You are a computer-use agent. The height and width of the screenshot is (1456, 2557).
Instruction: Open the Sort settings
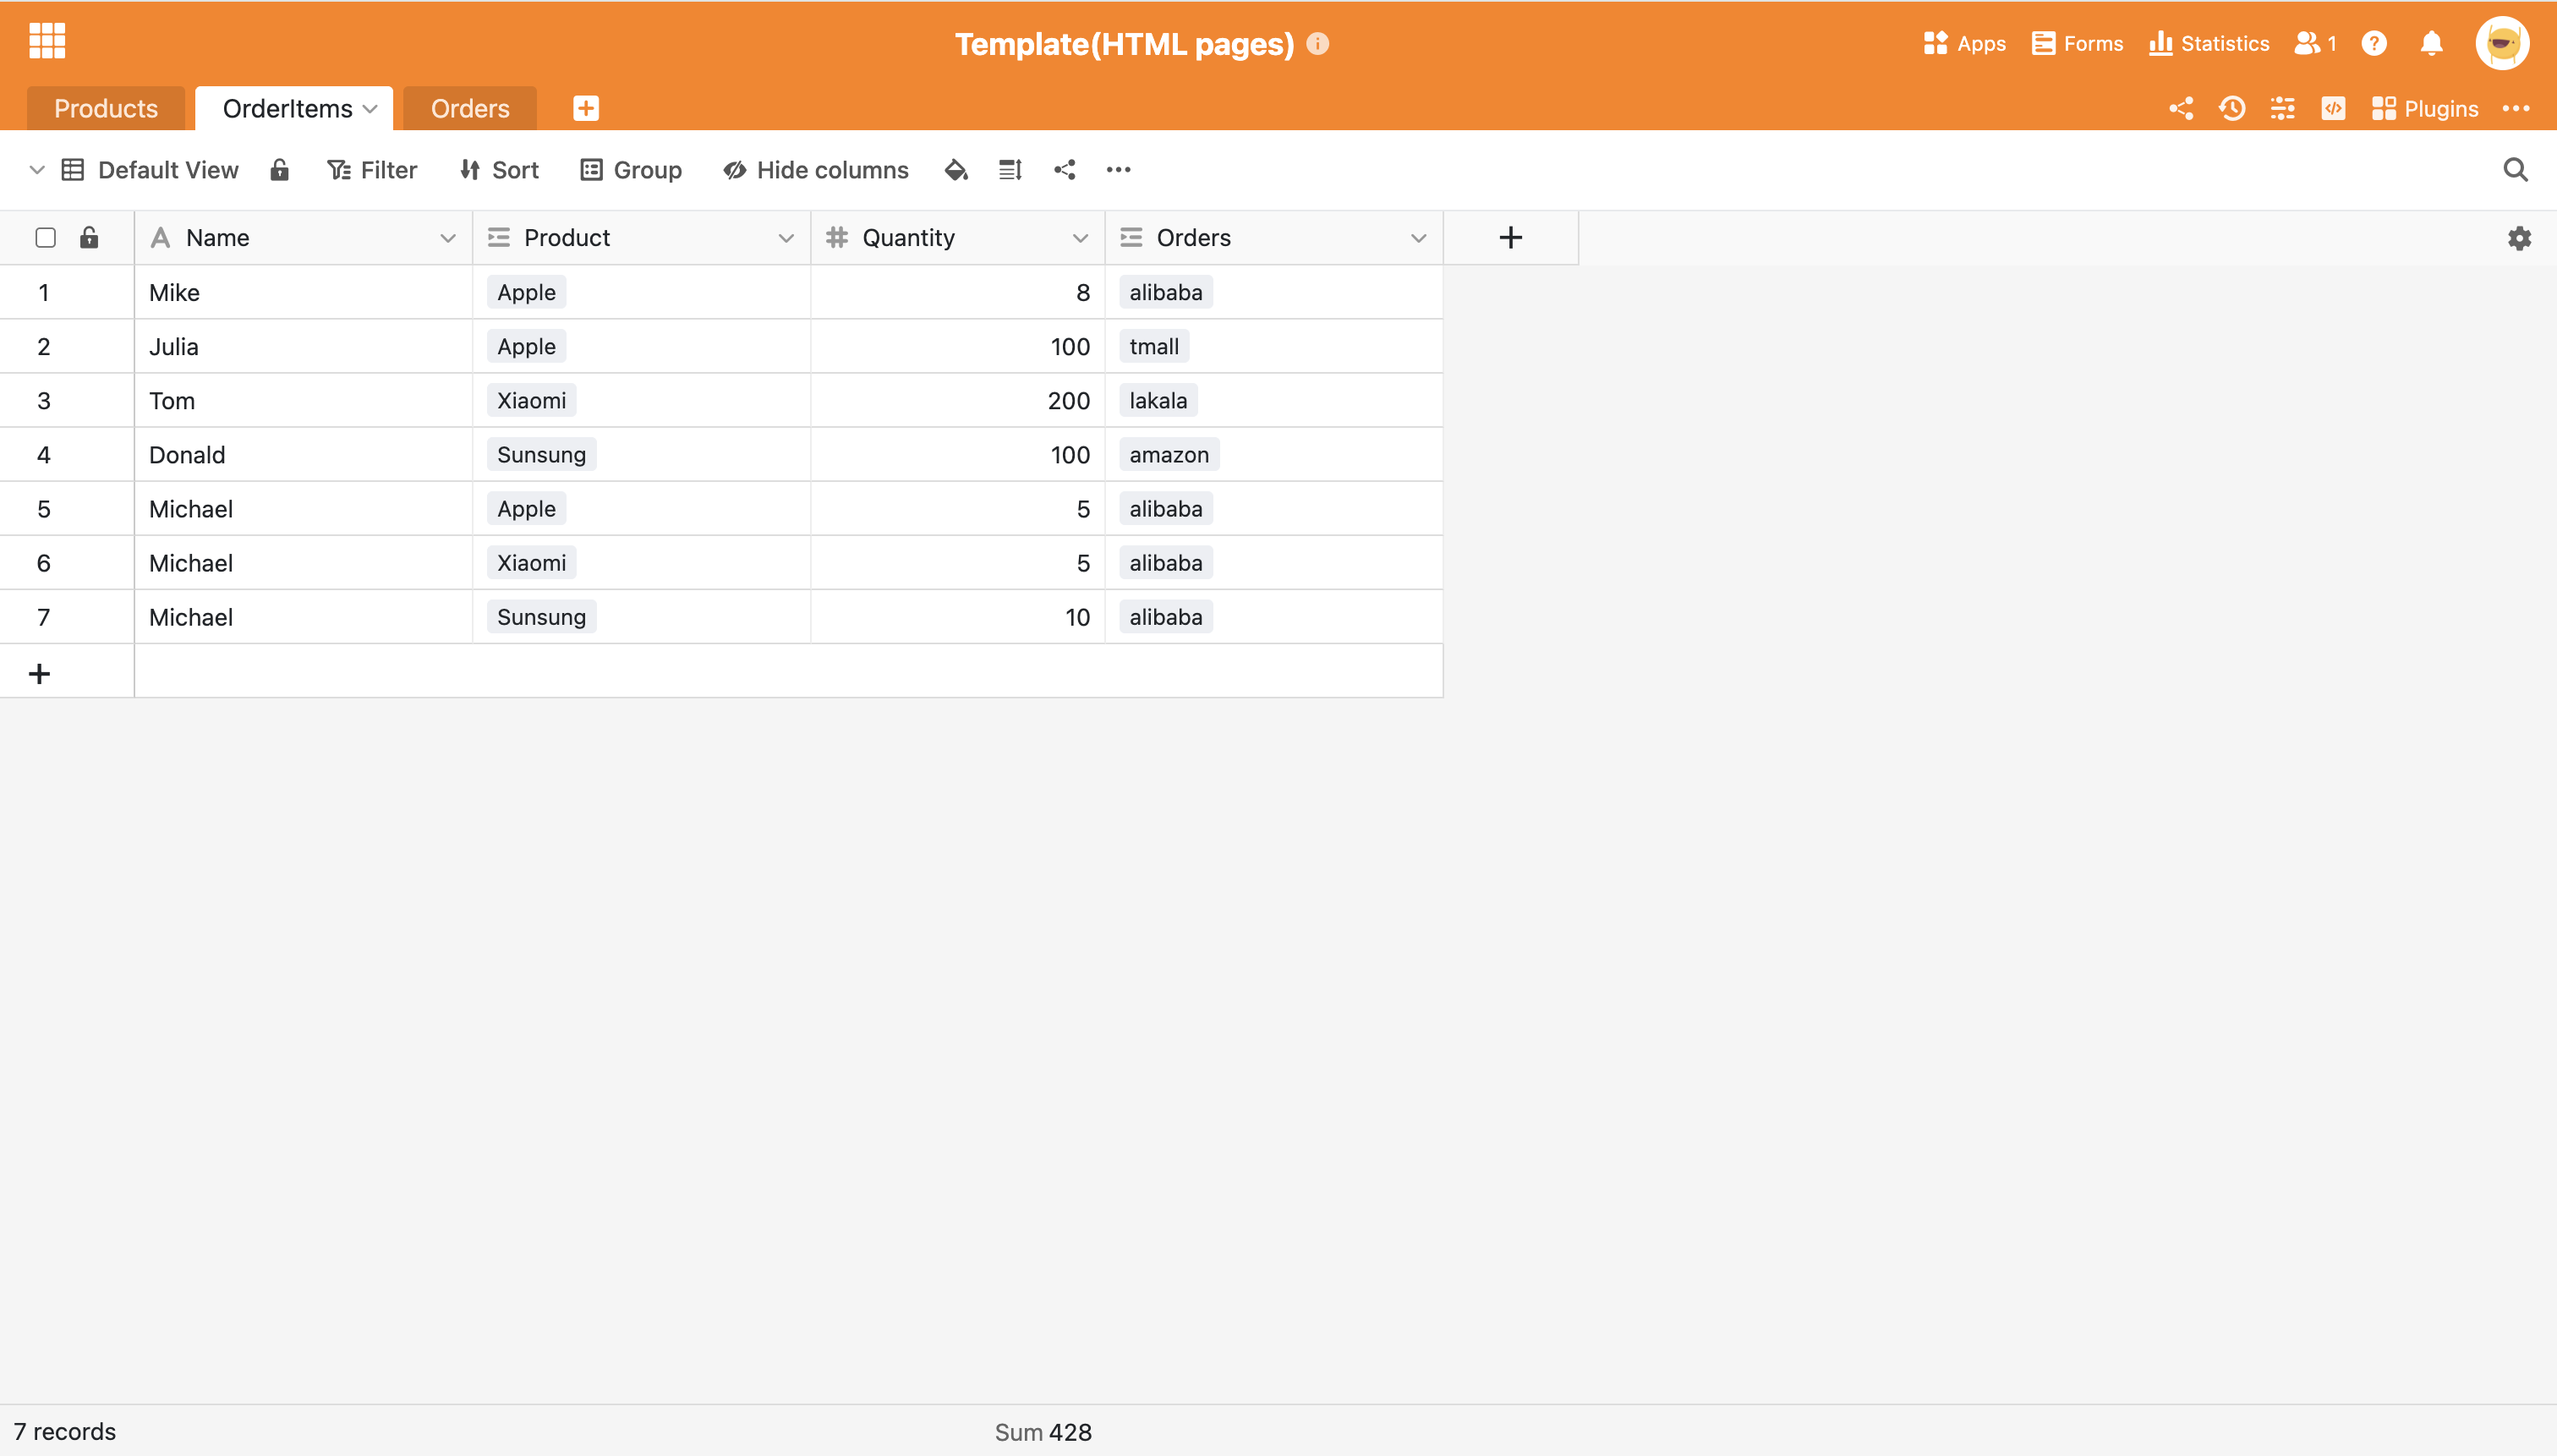[499, 170]
